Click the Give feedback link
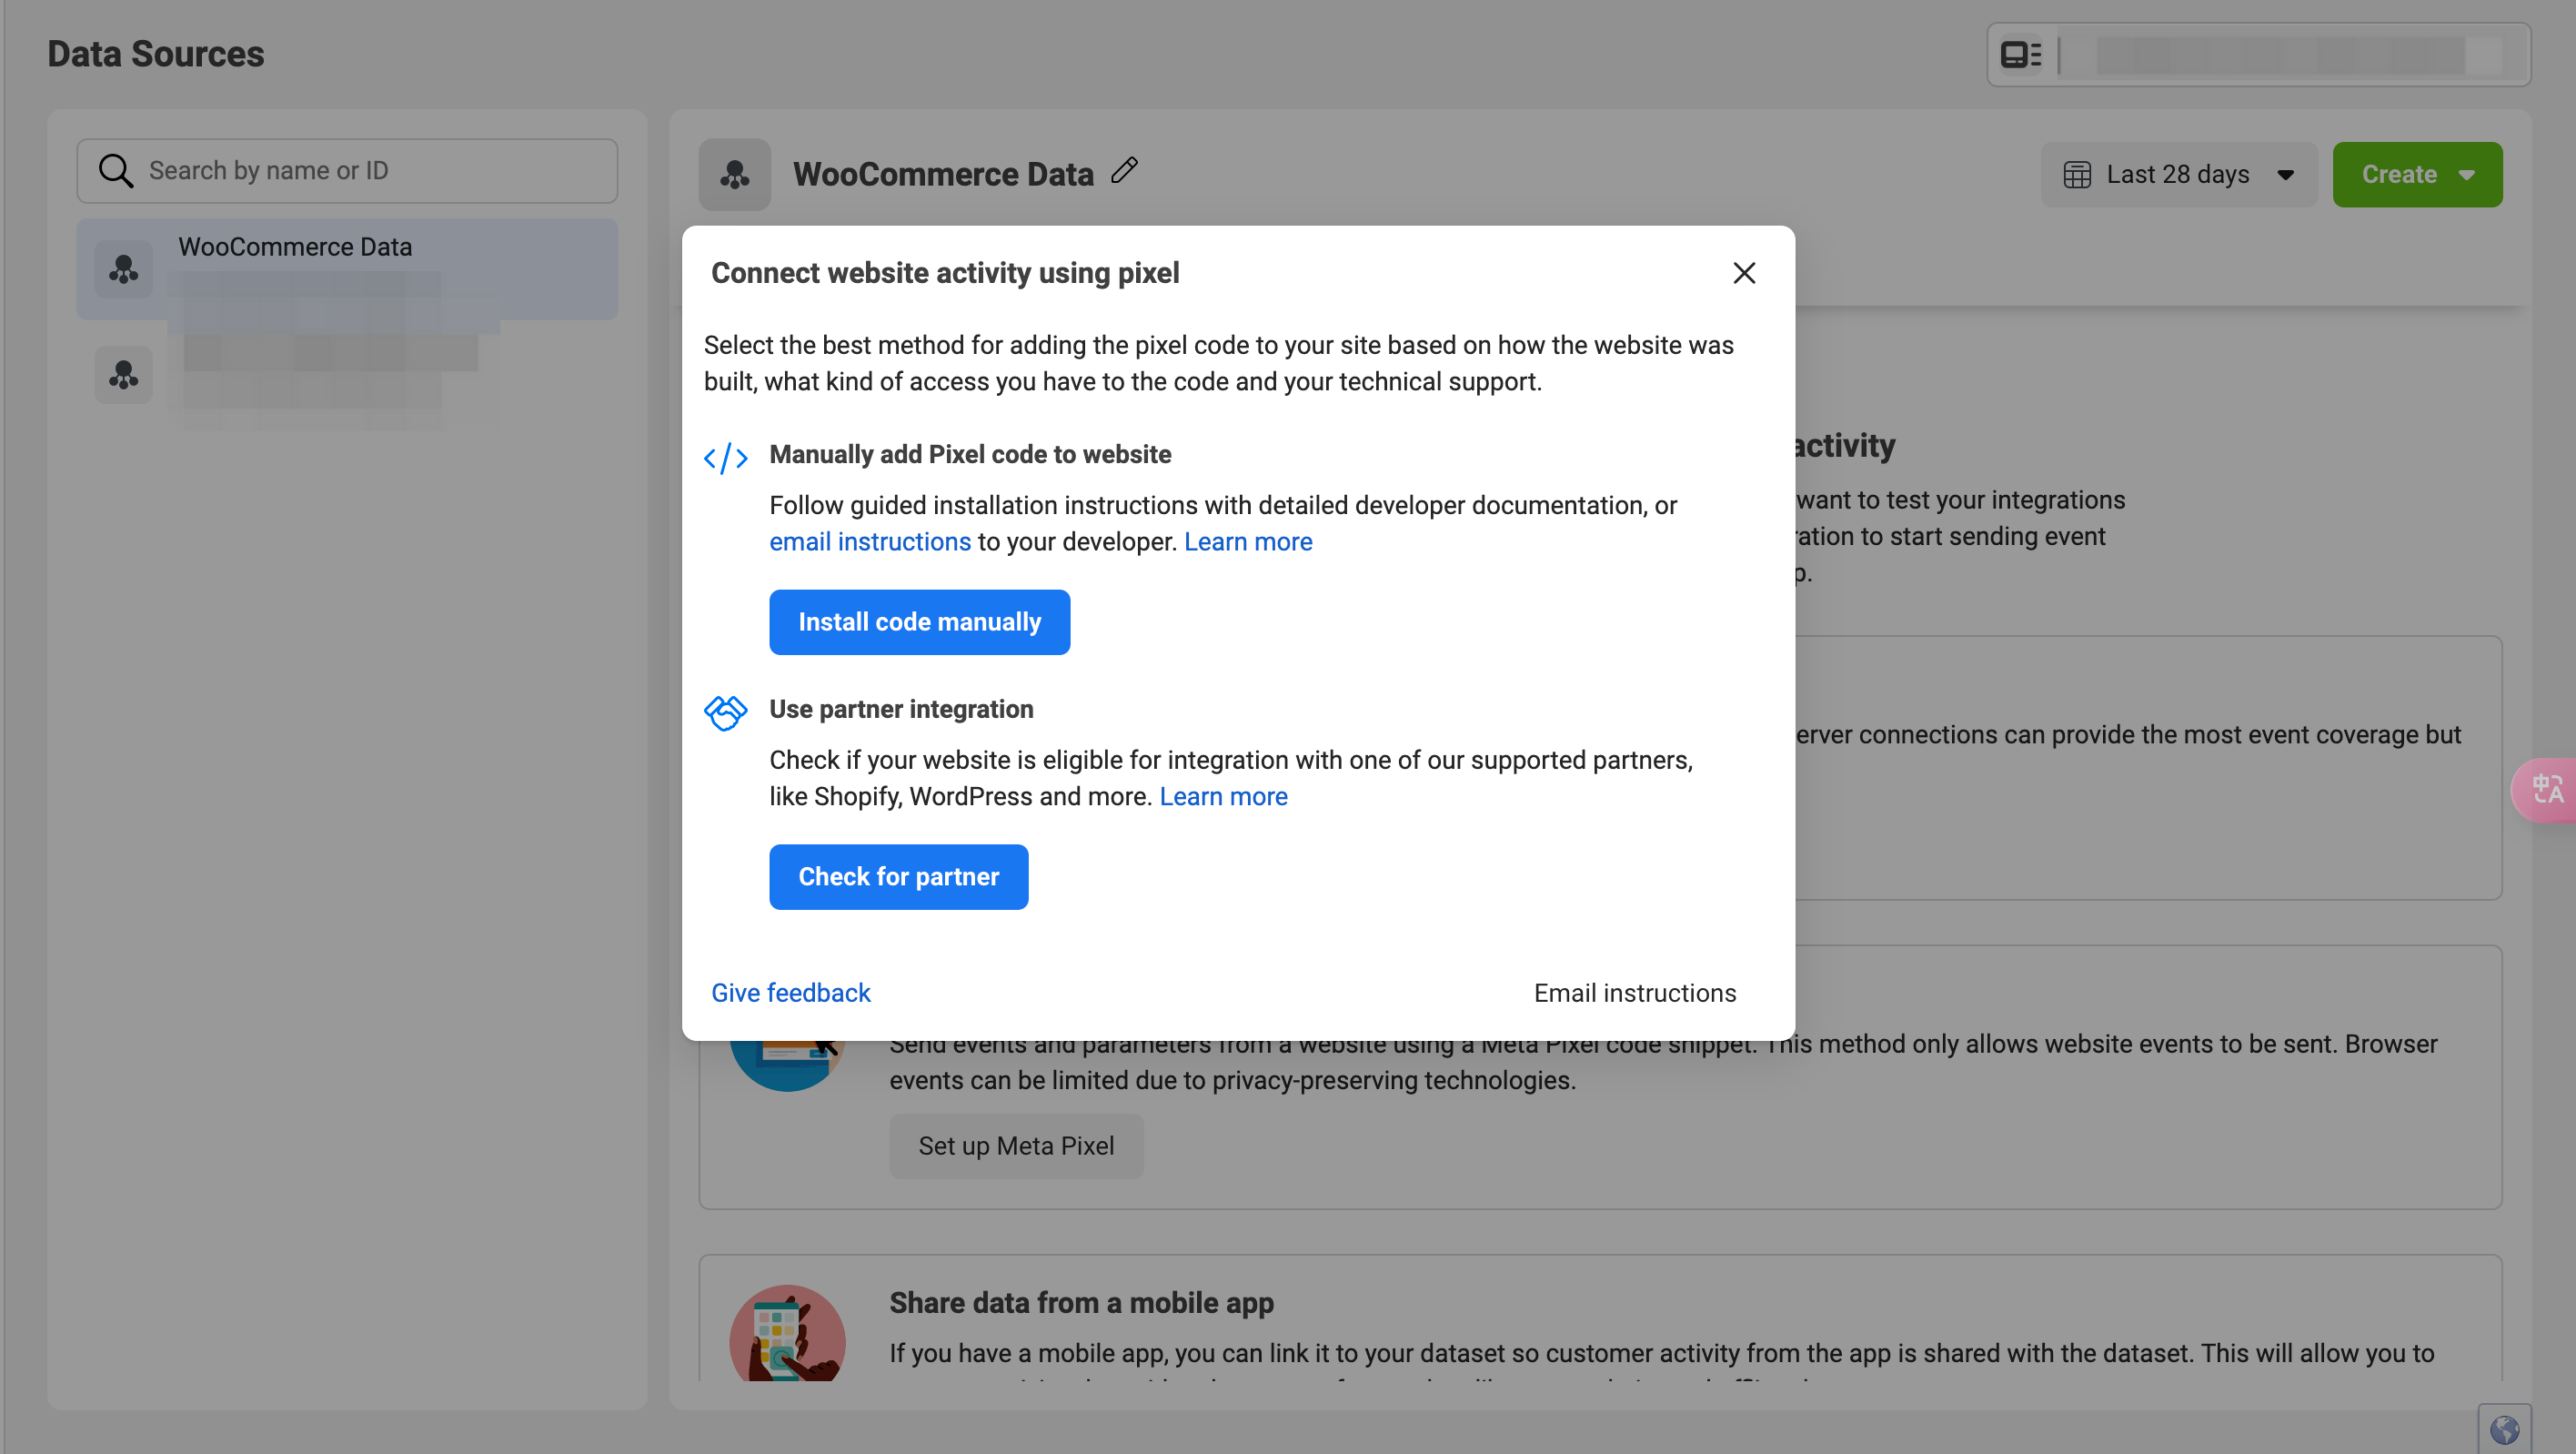The height and width of the screenshot is (1454, 2576). click(790, 993)
